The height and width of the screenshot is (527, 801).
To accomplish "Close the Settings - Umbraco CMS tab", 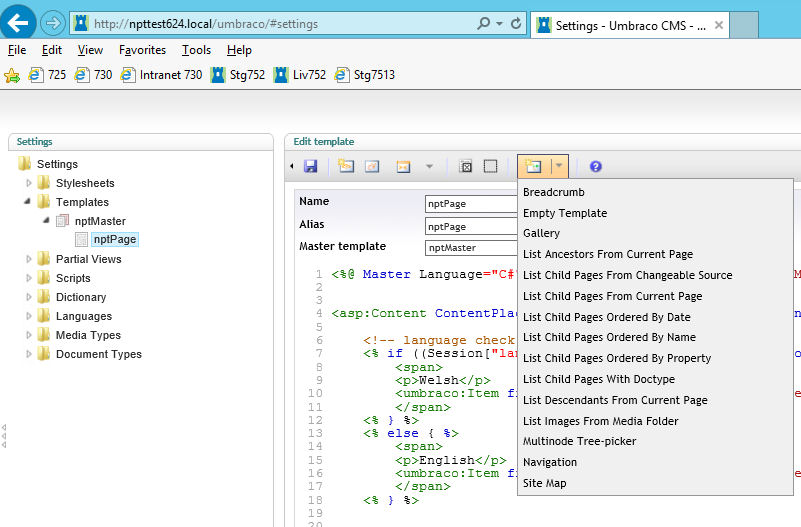I will coord(718,25).
